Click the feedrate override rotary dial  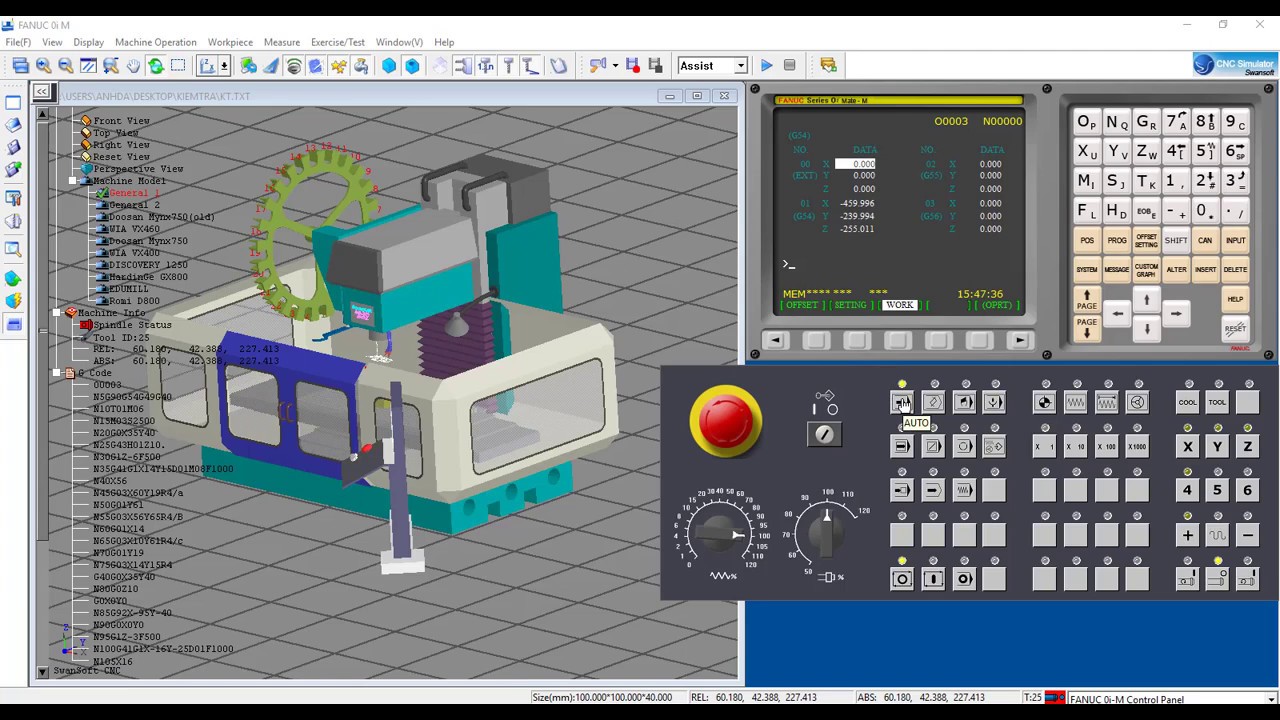tap(720, 532)
